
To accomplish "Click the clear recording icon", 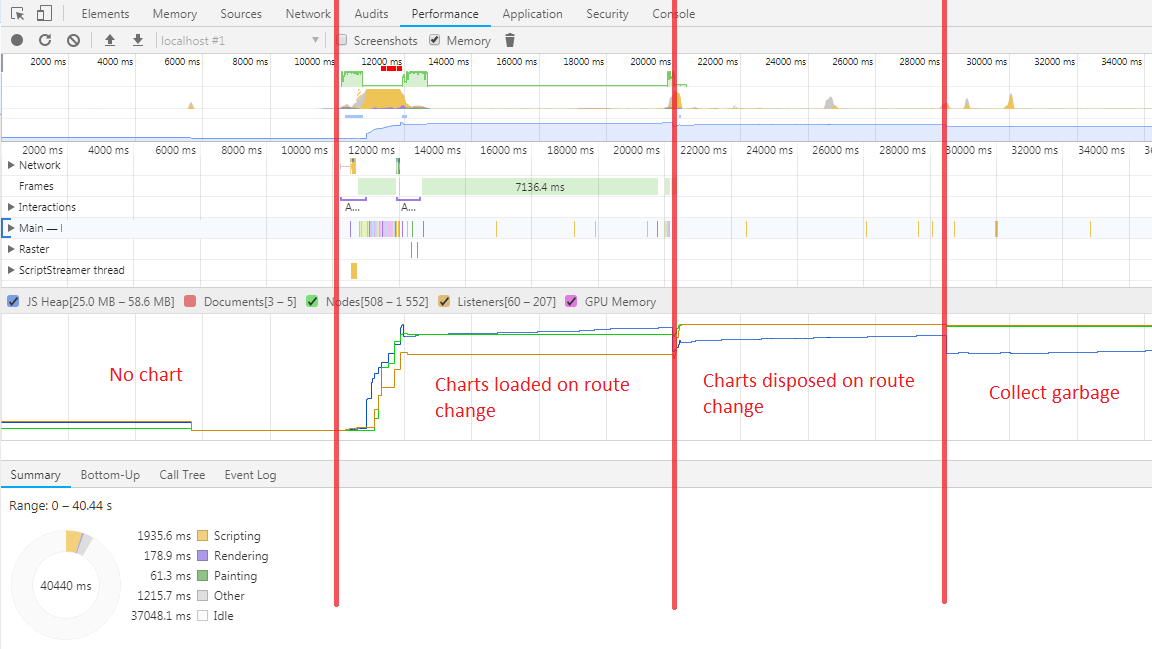I will pos(72,40).
